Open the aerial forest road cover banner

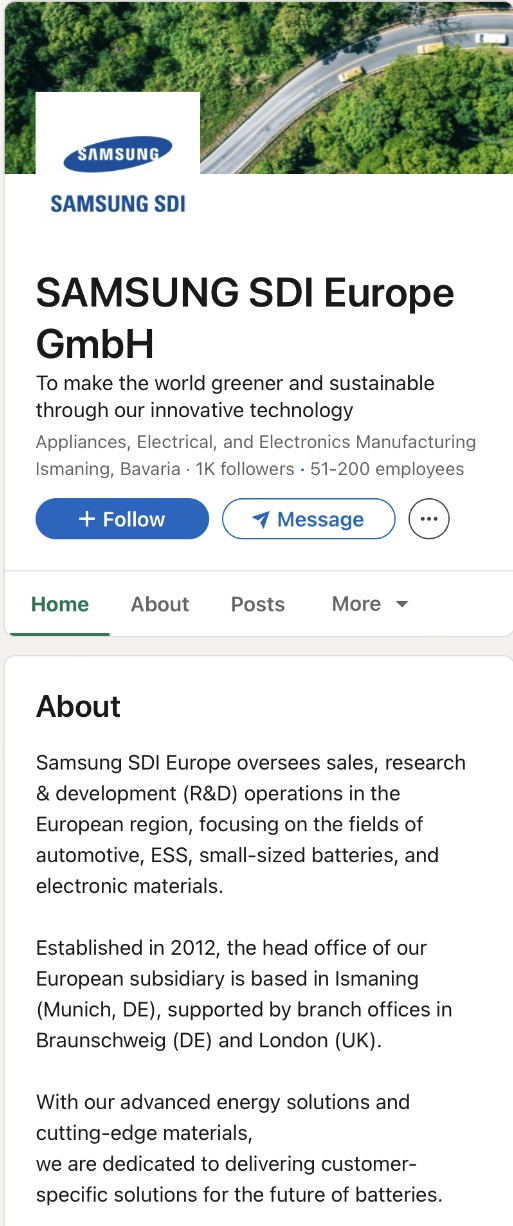[x=256, y=87]
